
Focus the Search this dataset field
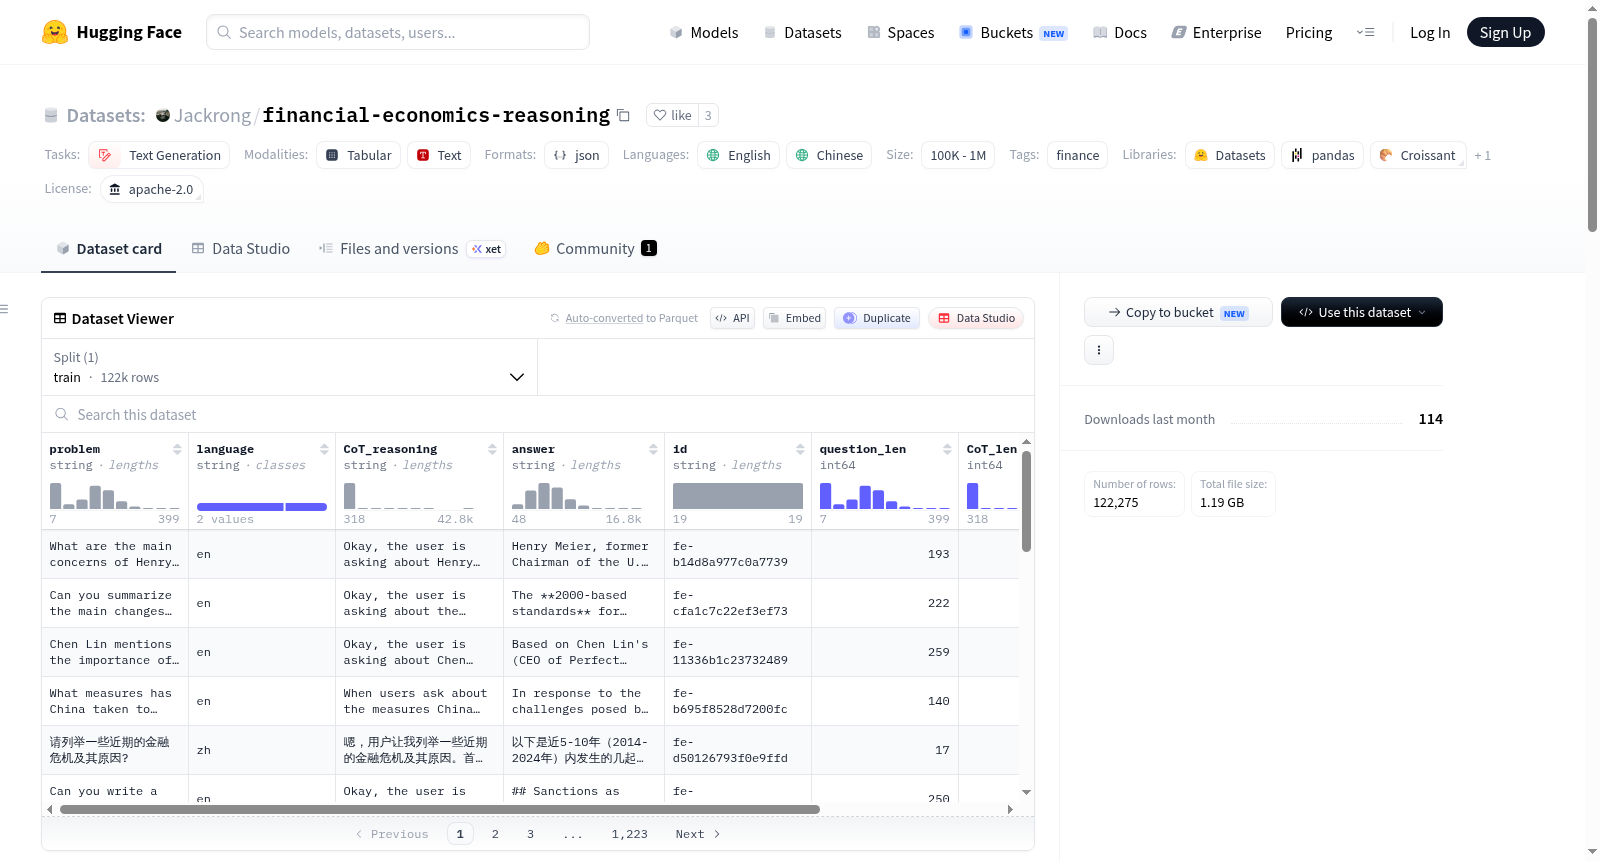[x=538, y=414]
